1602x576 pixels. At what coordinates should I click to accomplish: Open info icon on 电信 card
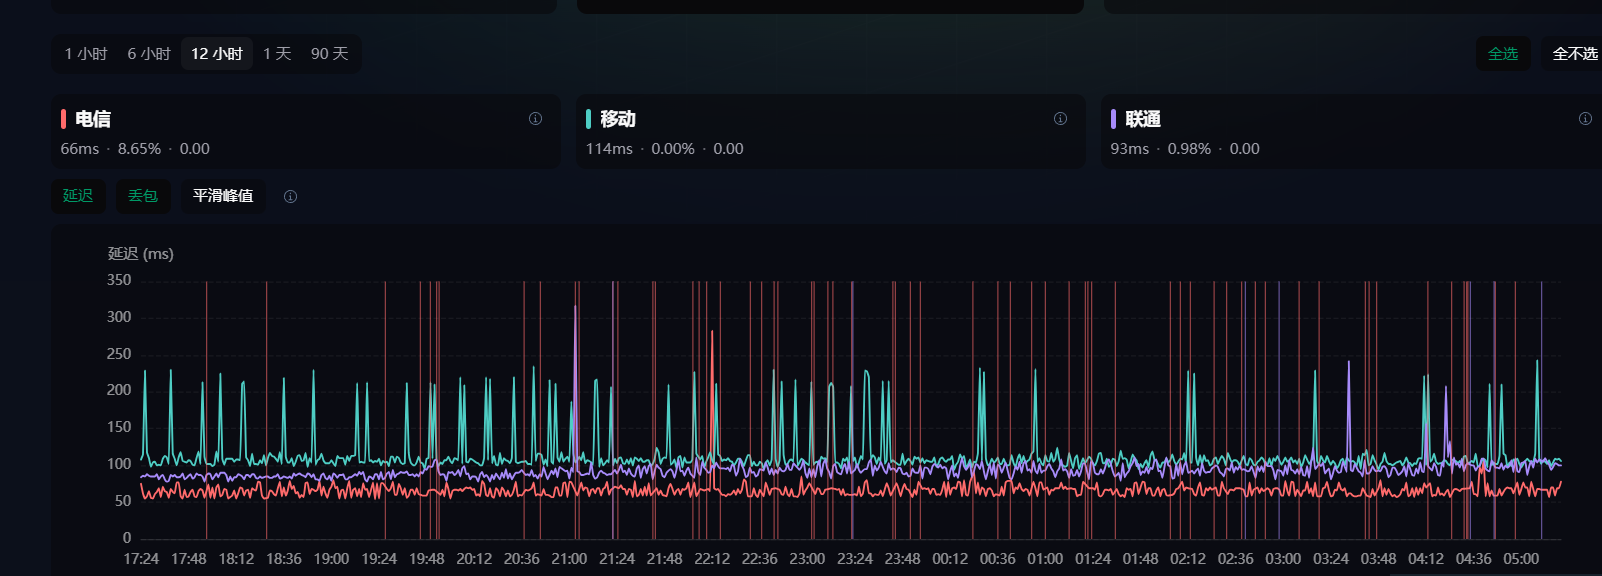(x=536, y=119)
